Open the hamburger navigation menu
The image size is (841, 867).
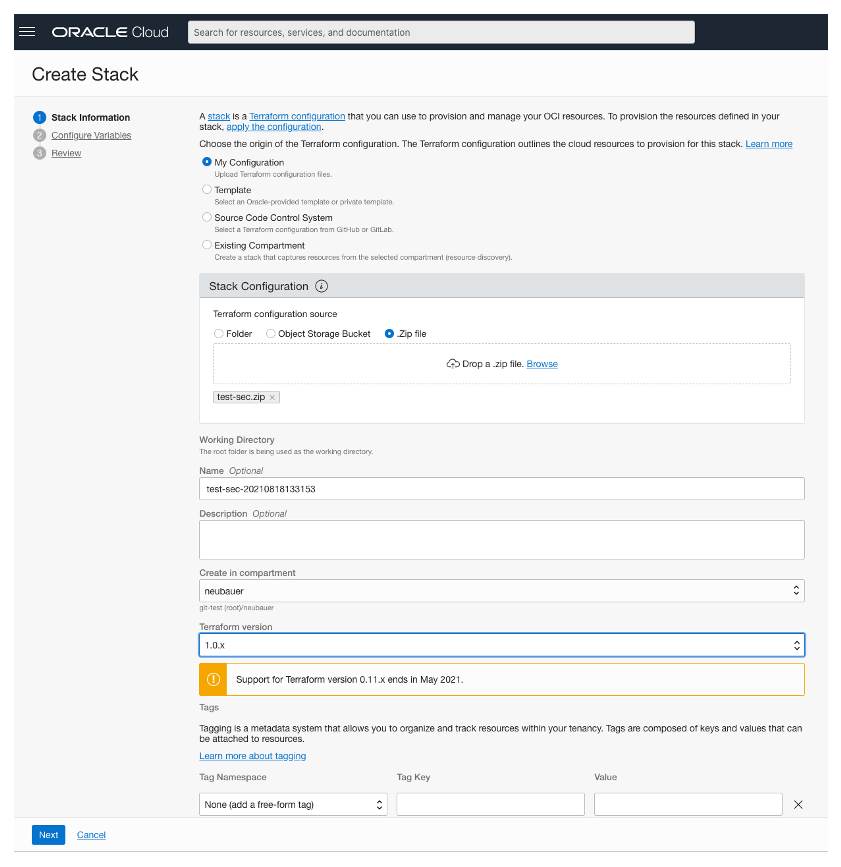28,32
